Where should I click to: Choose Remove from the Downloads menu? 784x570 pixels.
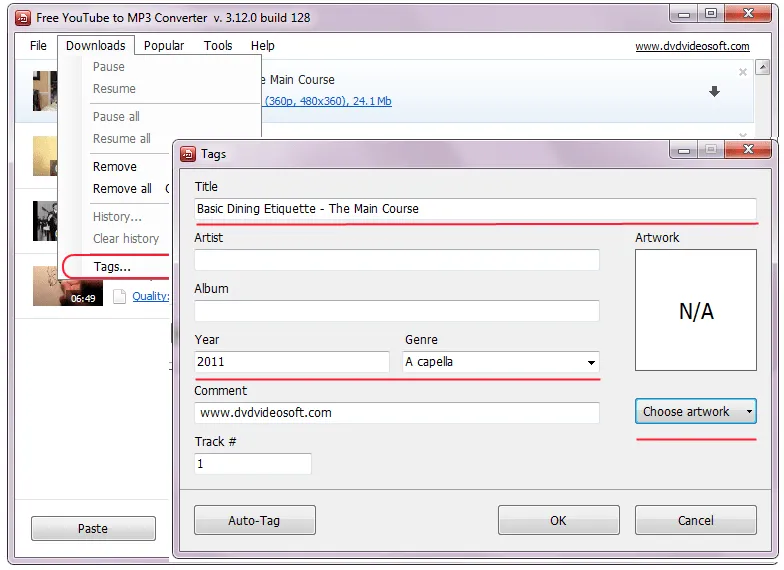pos(114,166)
